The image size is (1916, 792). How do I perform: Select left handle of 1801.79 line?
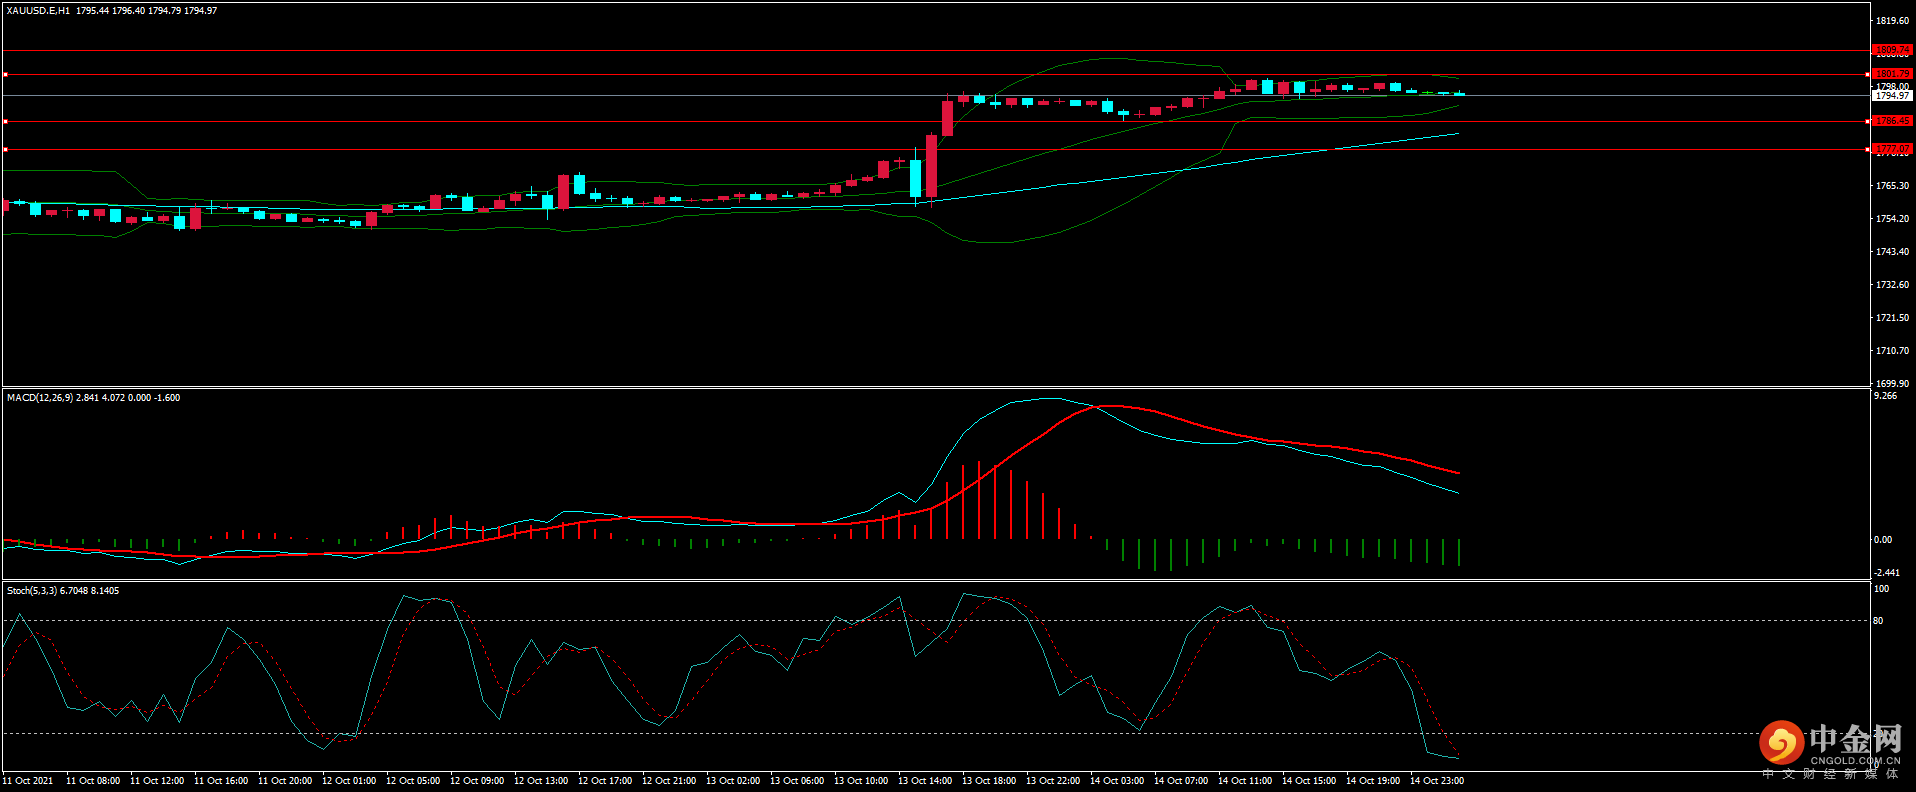coord(5,74)
